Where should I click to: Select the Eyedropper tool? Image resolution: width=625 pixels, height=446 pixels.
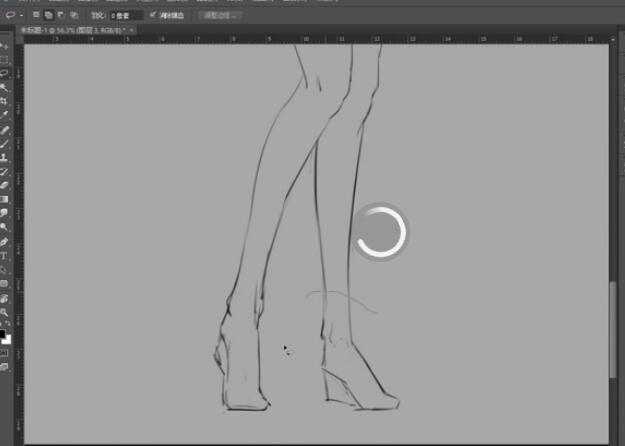[4, 114]
